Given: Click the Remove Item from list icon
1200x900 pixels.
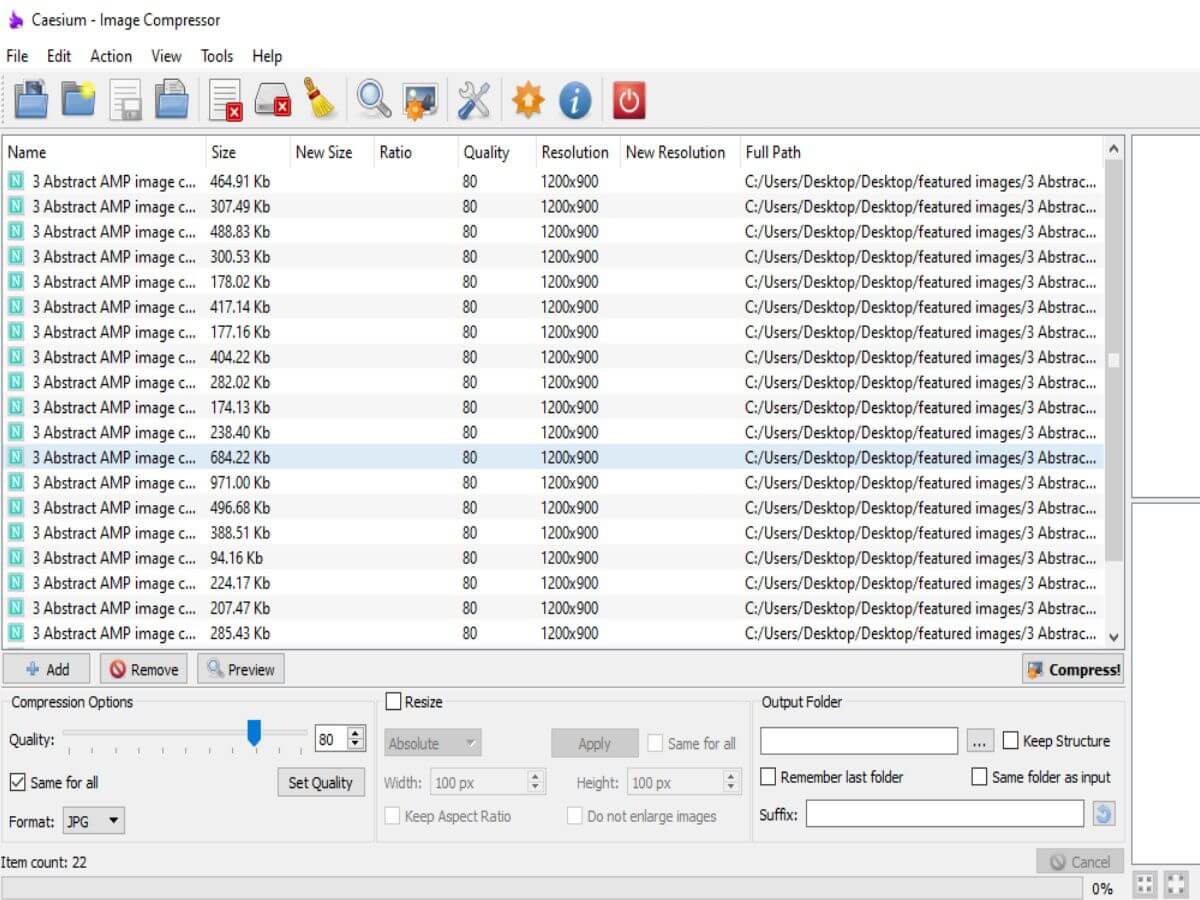Looking at the screenshot, I should pos(225,100).
